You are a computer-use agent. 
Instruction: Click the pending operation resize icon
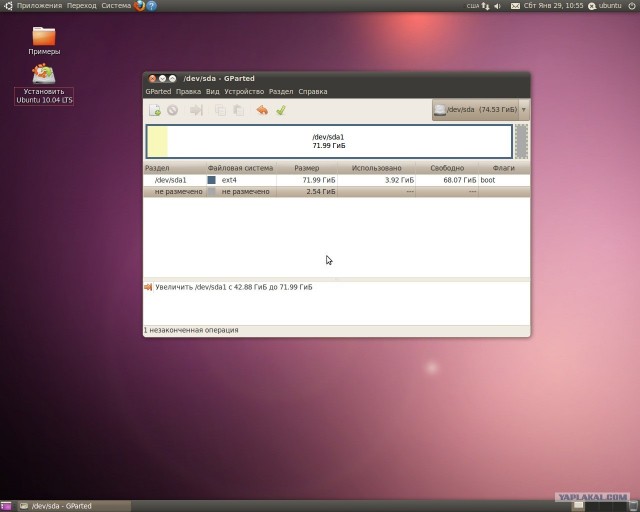pyautogui.click(x=148, y=287)
